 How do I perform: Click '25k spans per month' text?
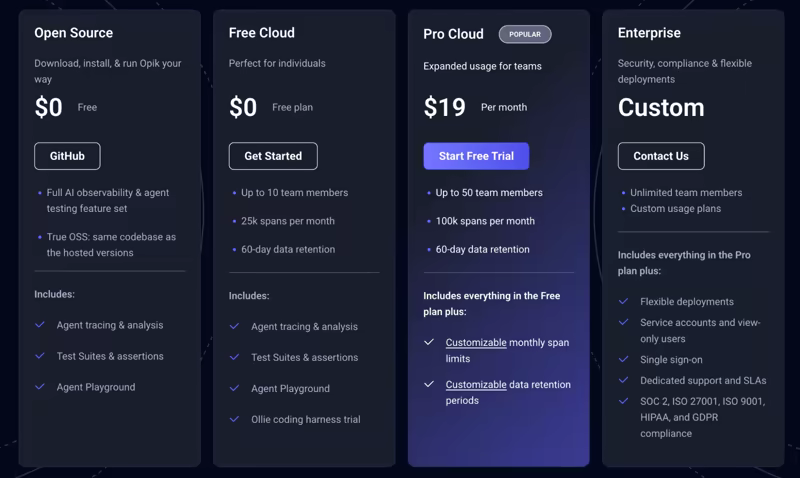pyautogui.click(x=288, y=221)
